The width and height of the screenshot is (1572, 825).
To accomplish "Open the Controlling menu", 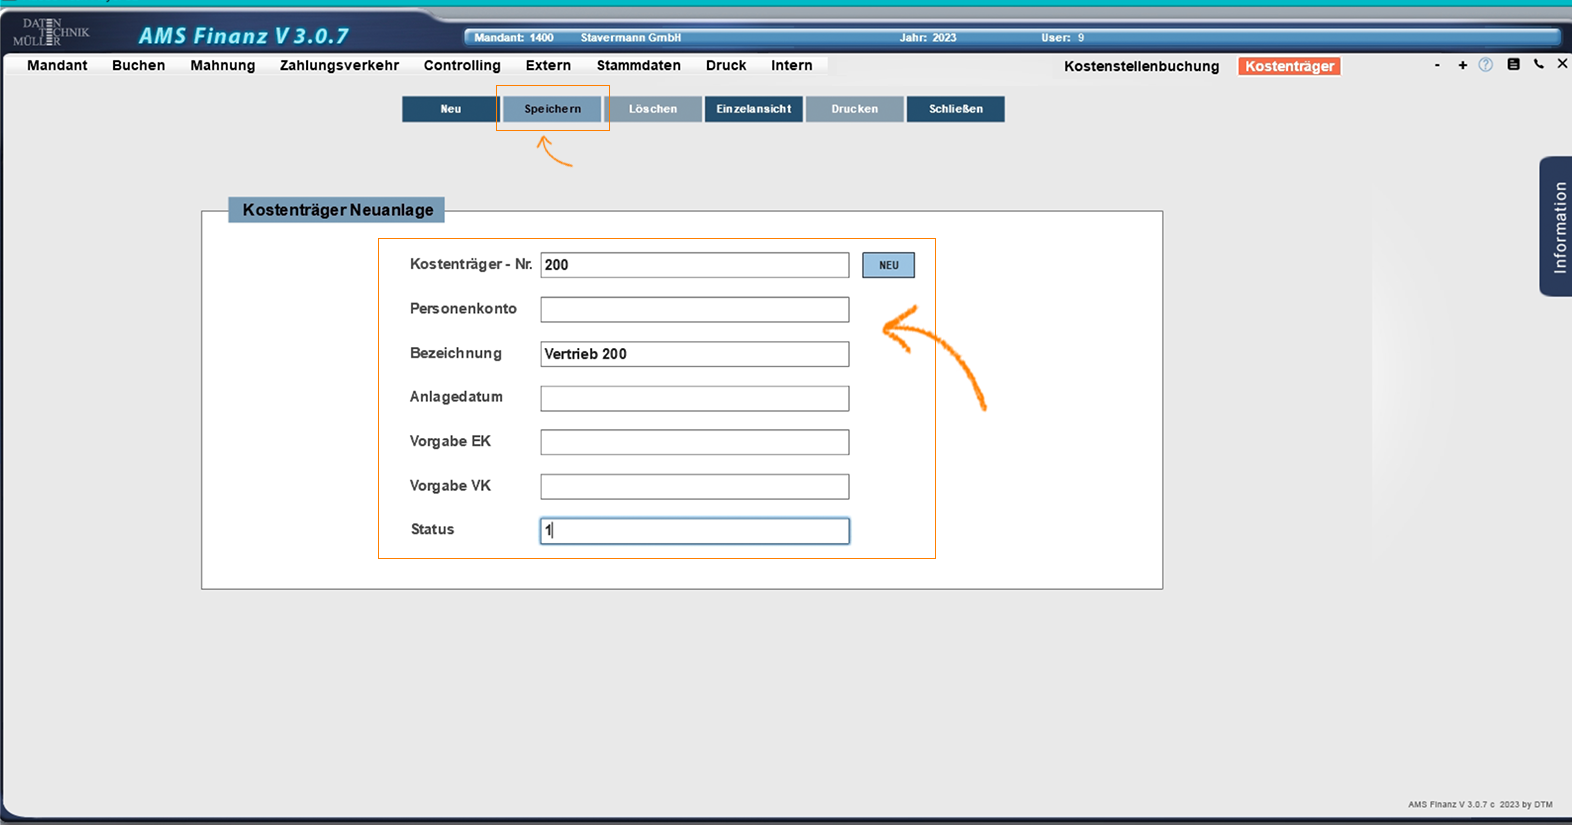I will pyautogui.click(x=462, y=65).
